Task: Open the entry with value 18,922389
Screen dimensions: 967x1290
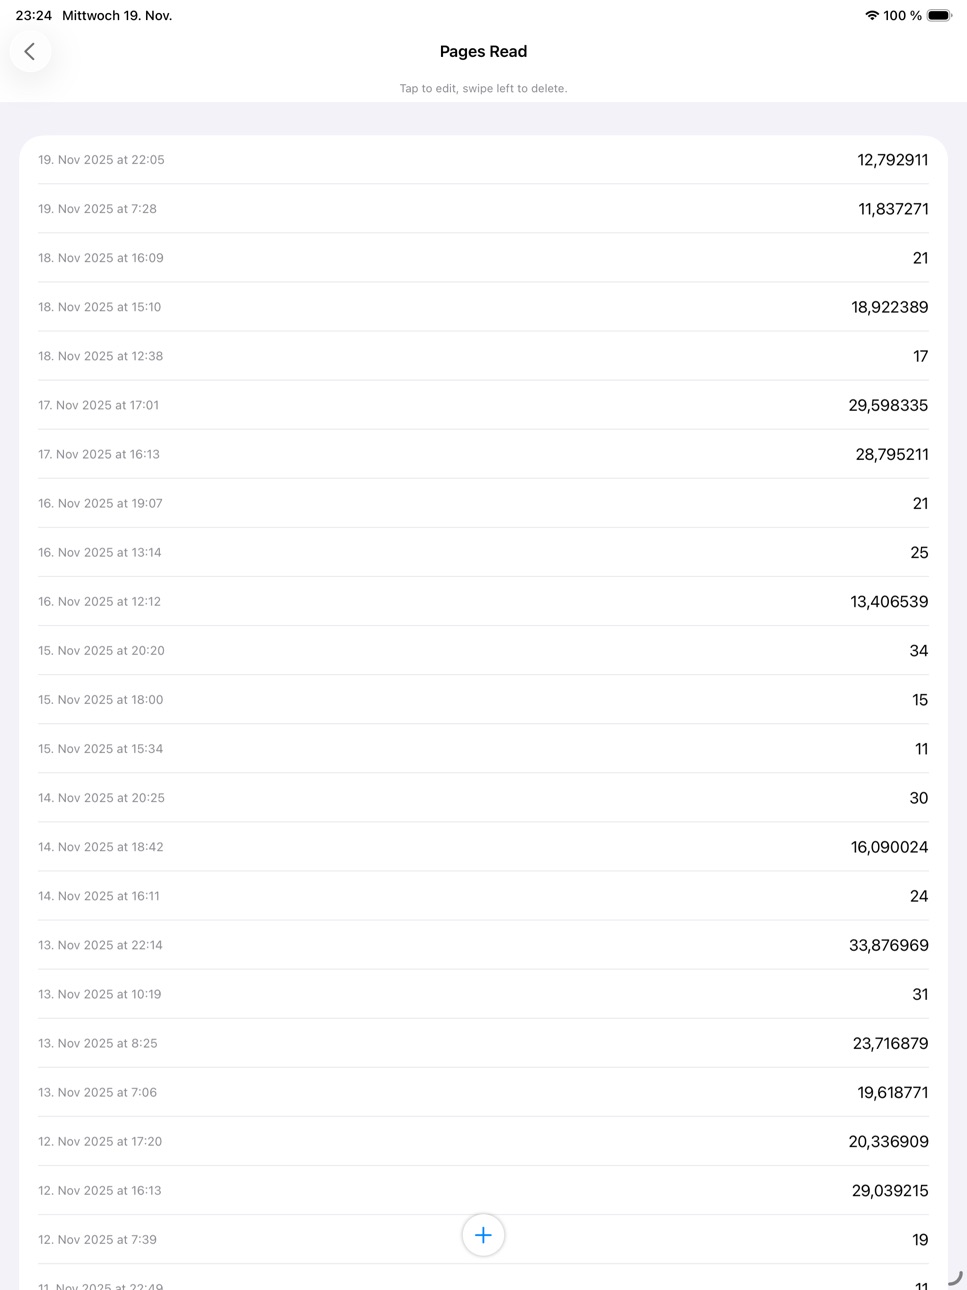Action: point(483,307)
